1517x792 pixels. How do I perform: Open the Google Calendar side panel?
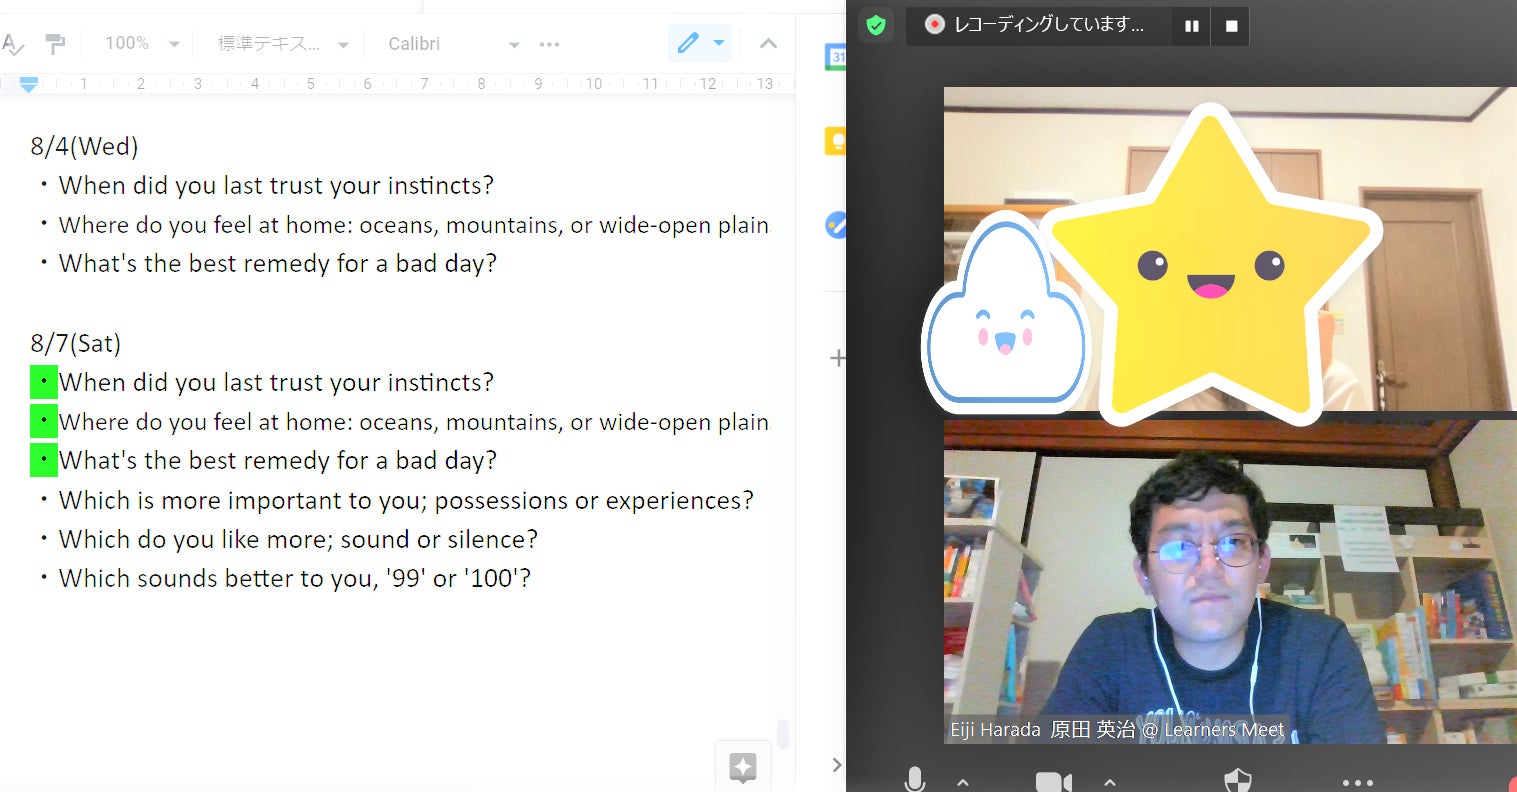point(835,57)
